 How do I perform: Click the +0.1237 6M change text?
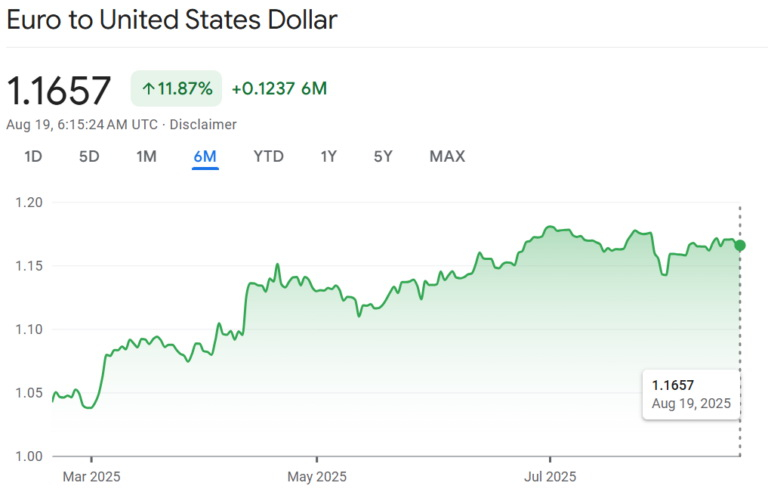click(279, 89)
